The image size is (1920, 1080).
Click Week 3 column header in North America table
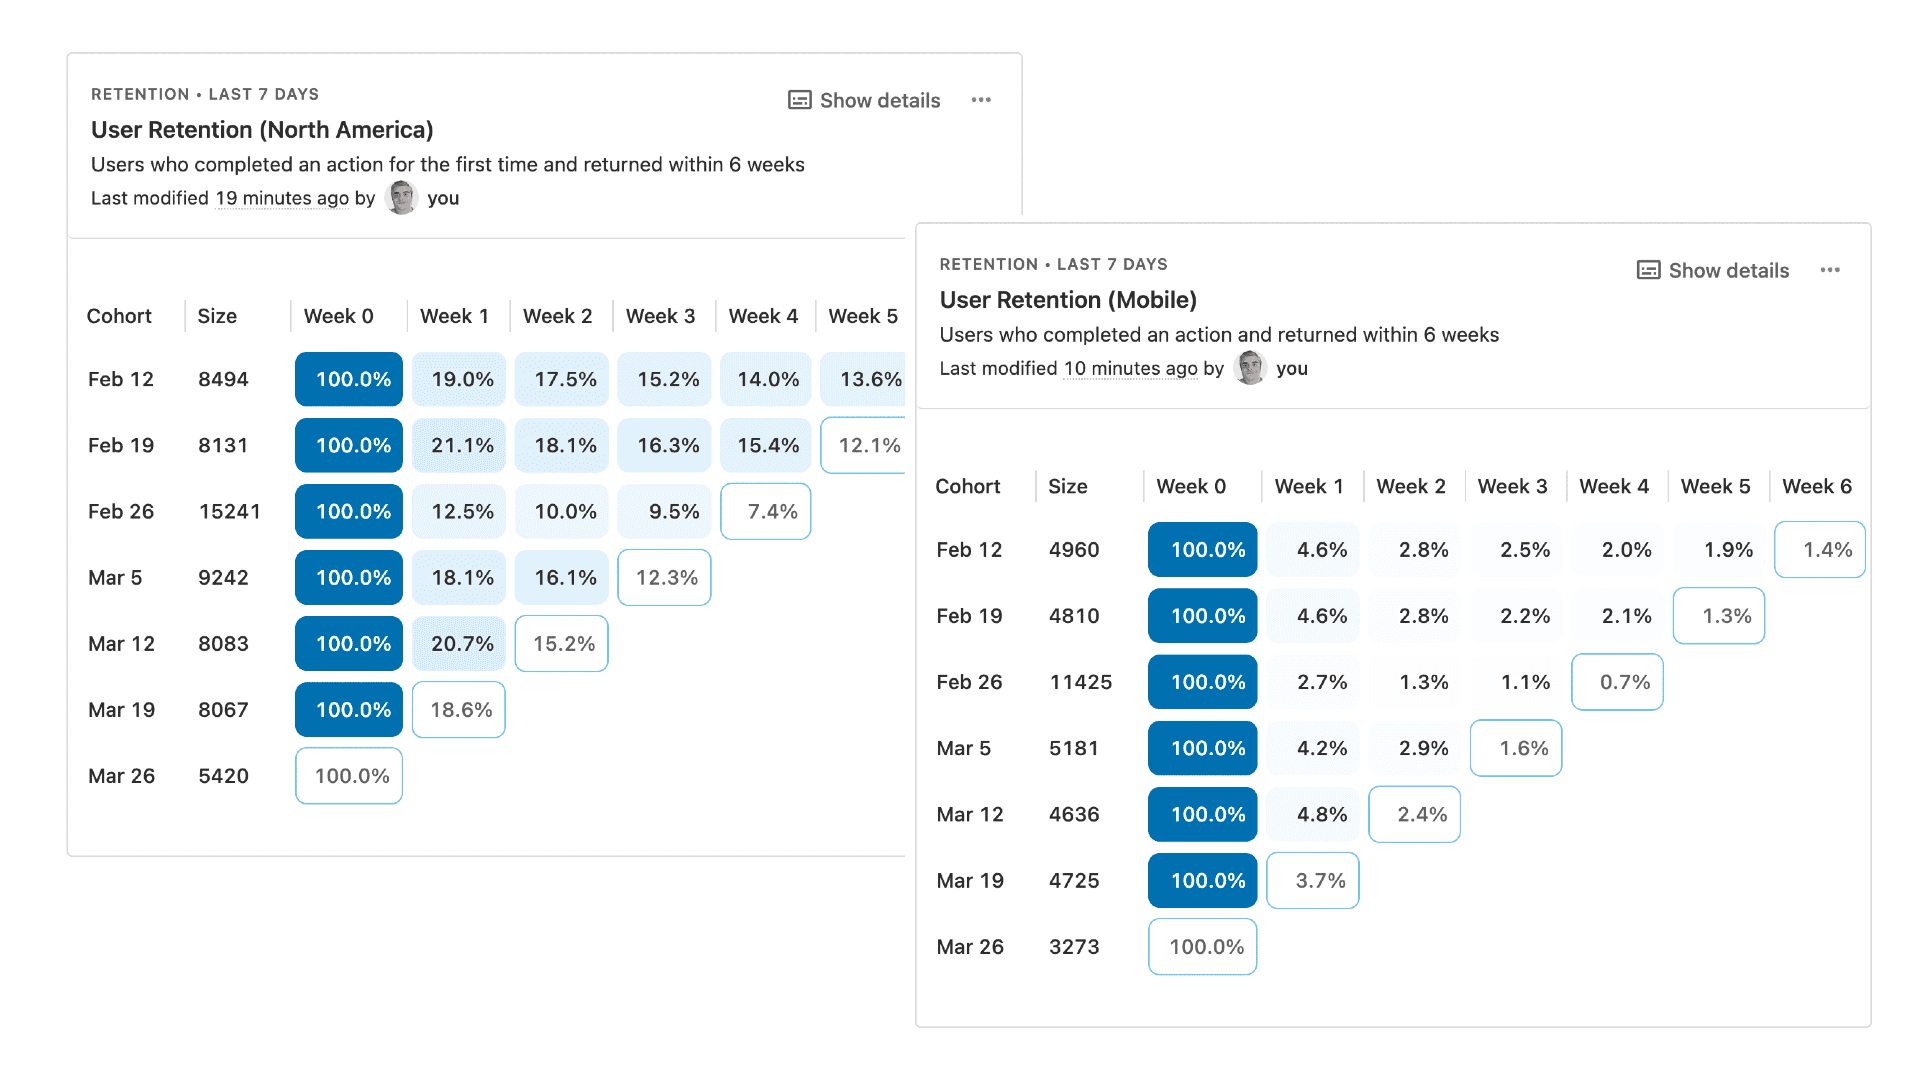[660, 316]
